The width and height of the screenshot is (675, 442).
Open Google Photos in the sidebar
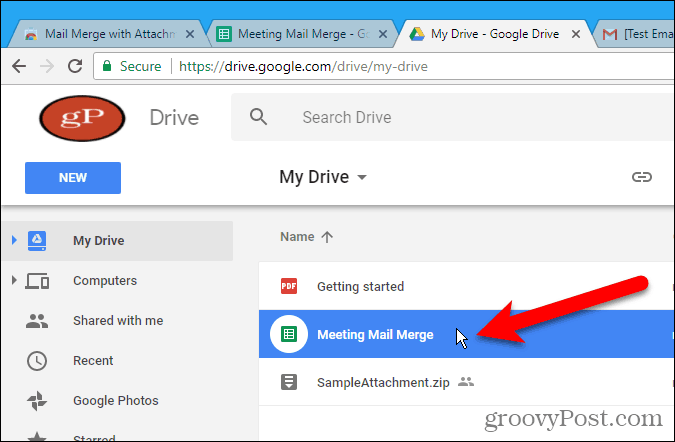click(x=117, y=401)
